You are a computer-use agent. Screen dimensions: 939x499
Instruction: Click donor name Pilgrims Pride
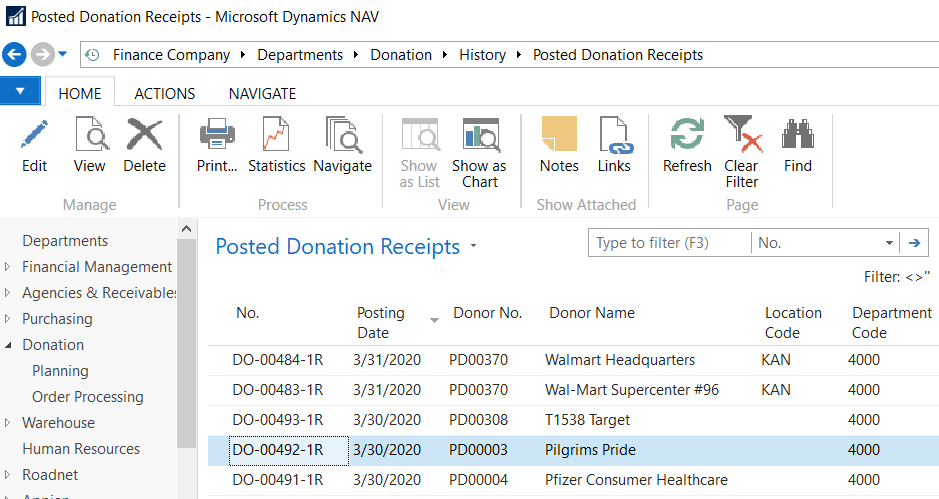coord(590,450)
